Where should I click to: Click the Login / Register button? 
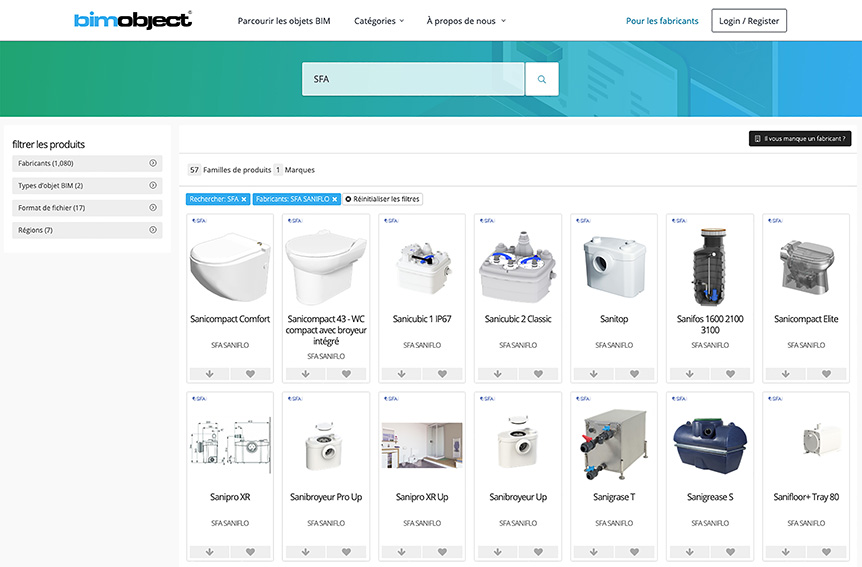(749, 21)
